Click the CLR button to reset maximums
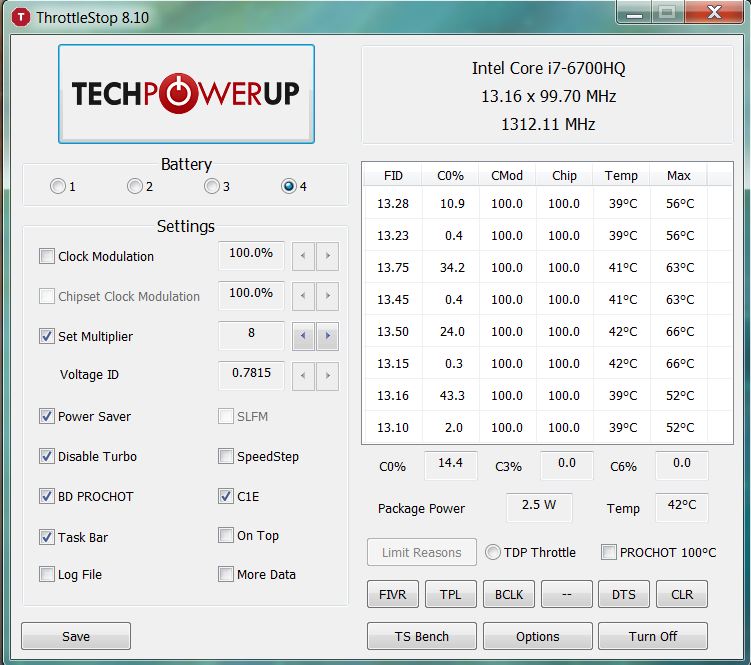Screen dimensions: 751x665 pos(682,594)
